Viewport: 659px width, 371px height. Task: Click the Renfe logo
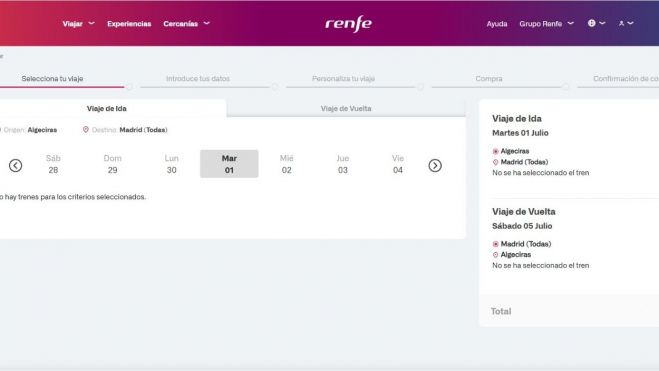pyautogui.click(x=348, y=24)
